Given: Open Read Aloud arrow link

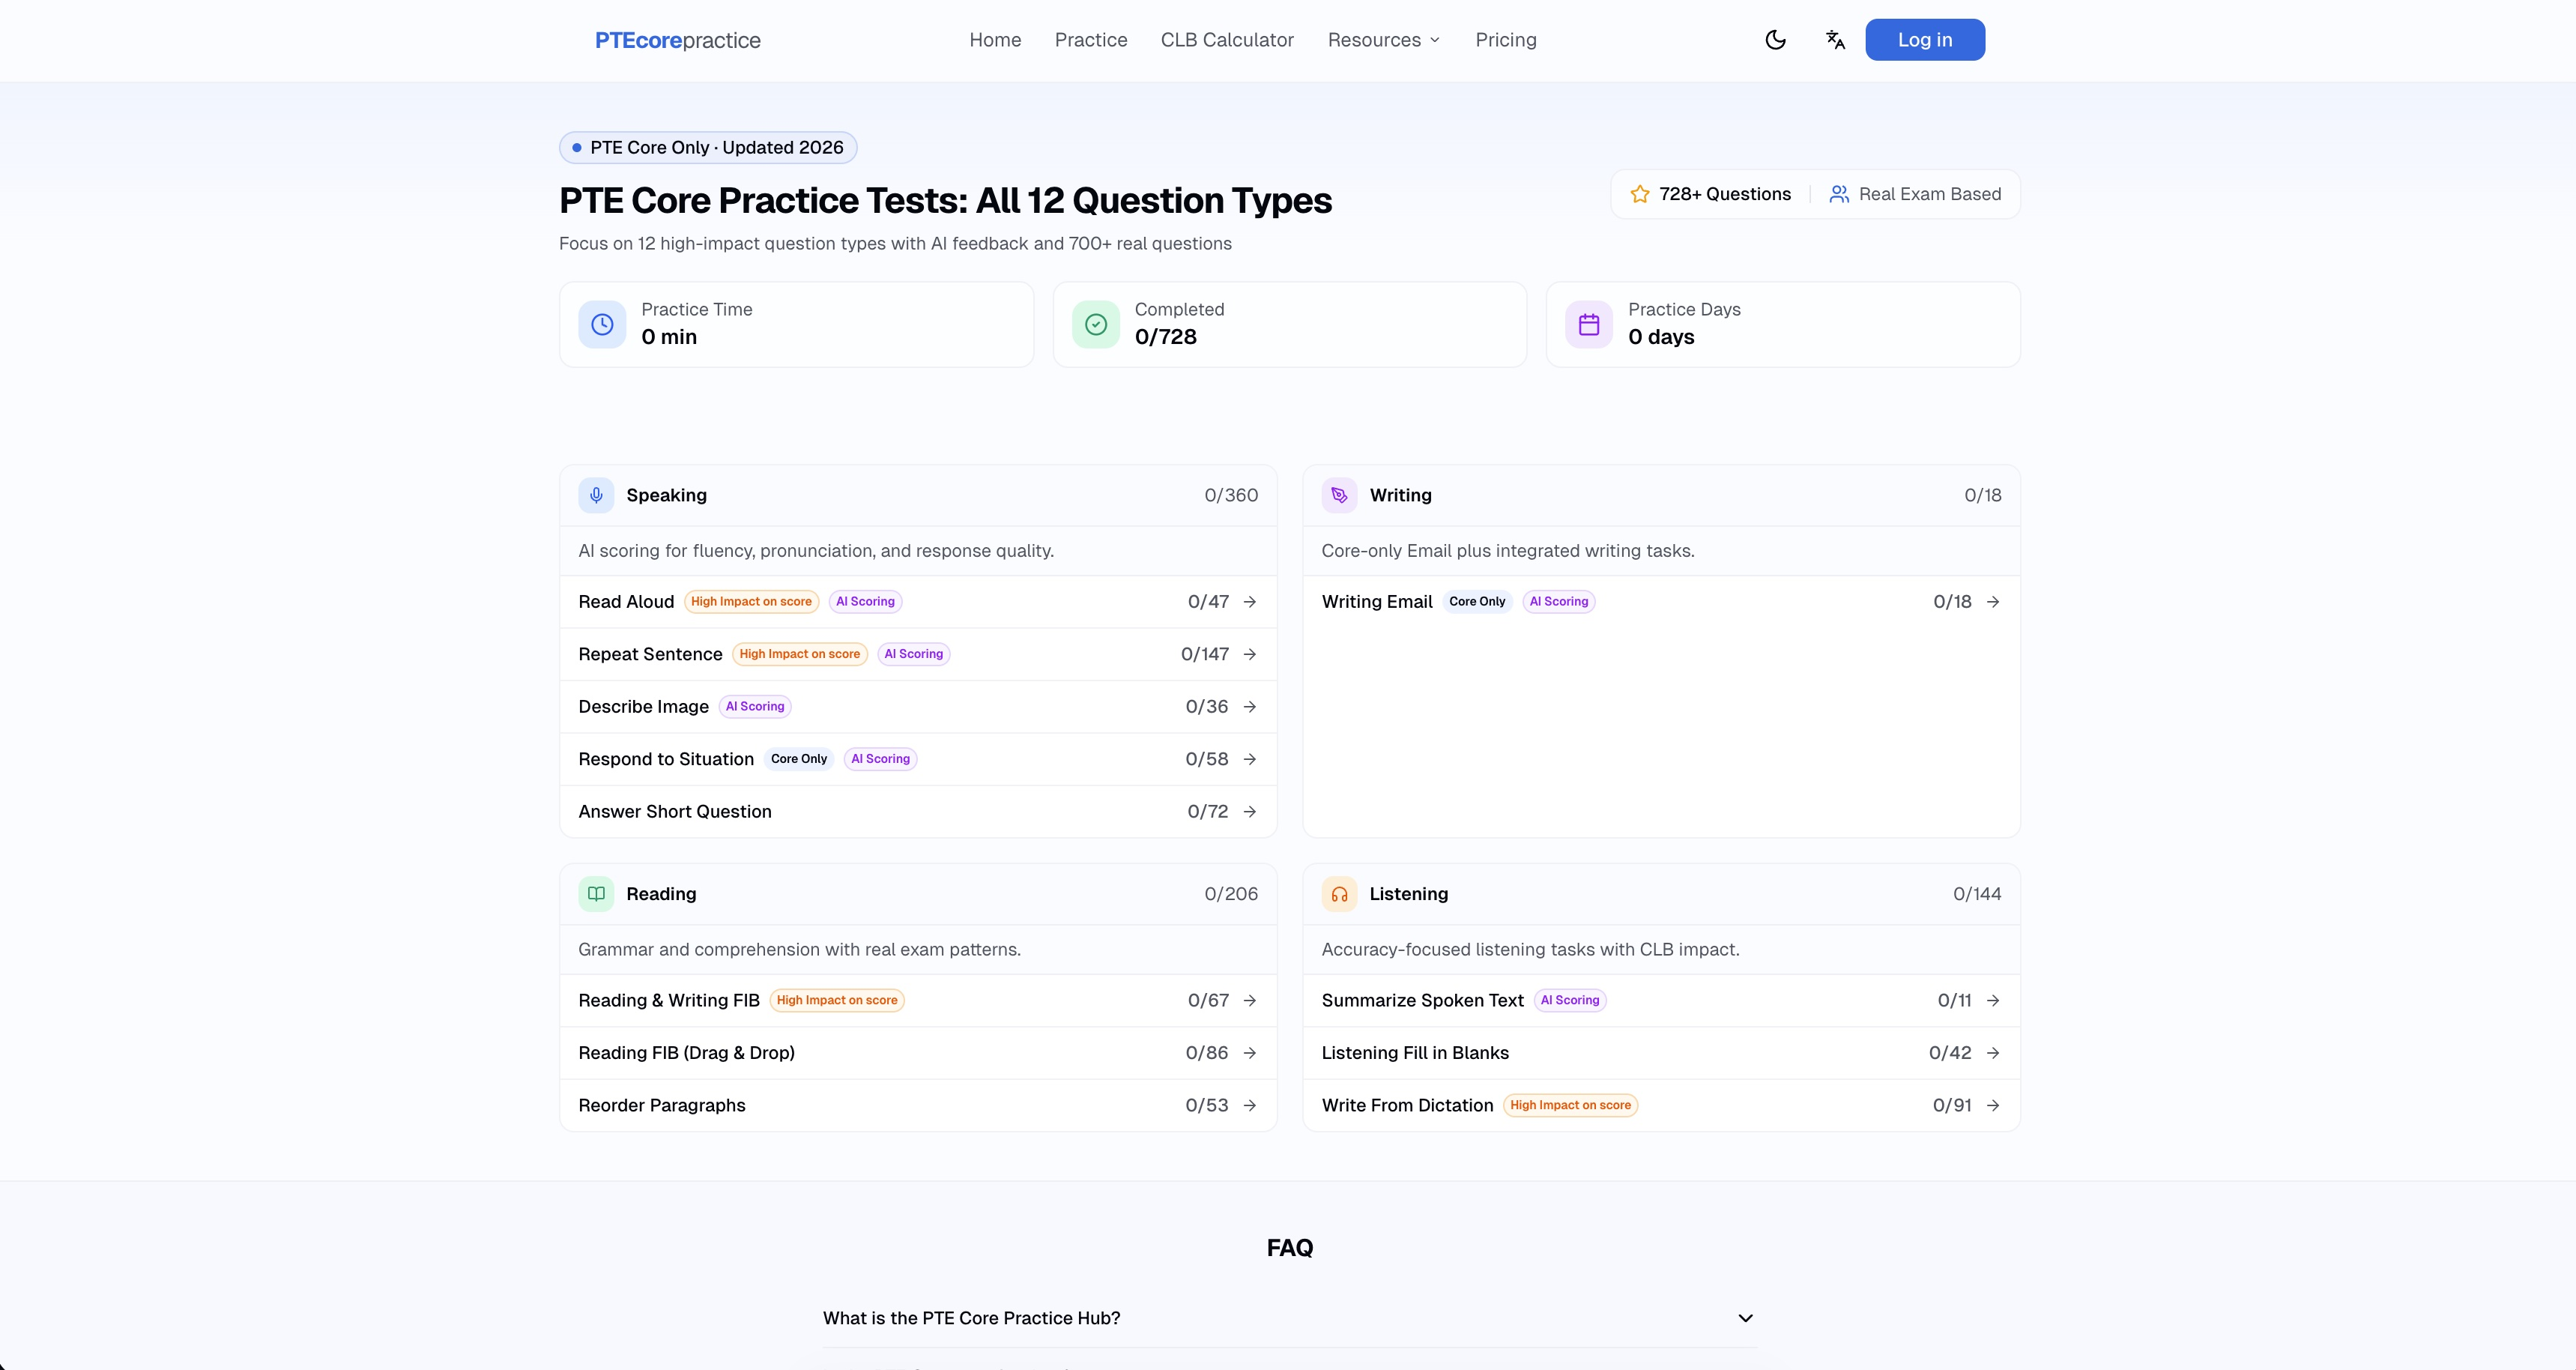Looking at the screenshot, I should (1249, 602).
